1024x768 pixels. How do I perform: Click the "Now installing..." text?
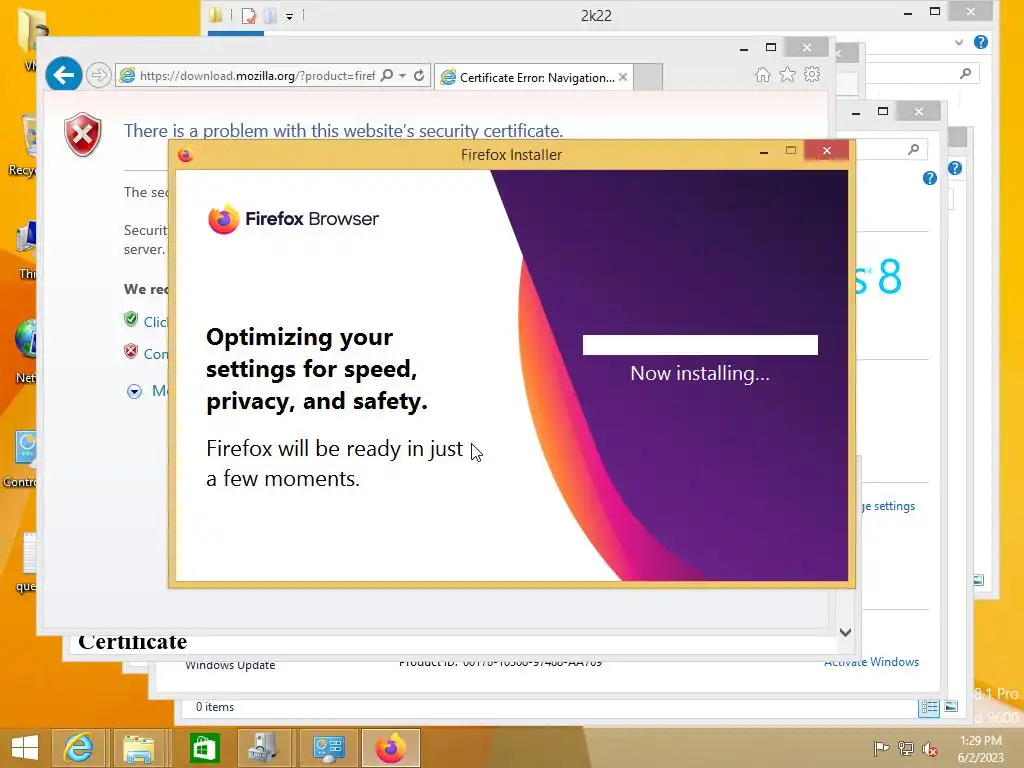tap(700, 373)
